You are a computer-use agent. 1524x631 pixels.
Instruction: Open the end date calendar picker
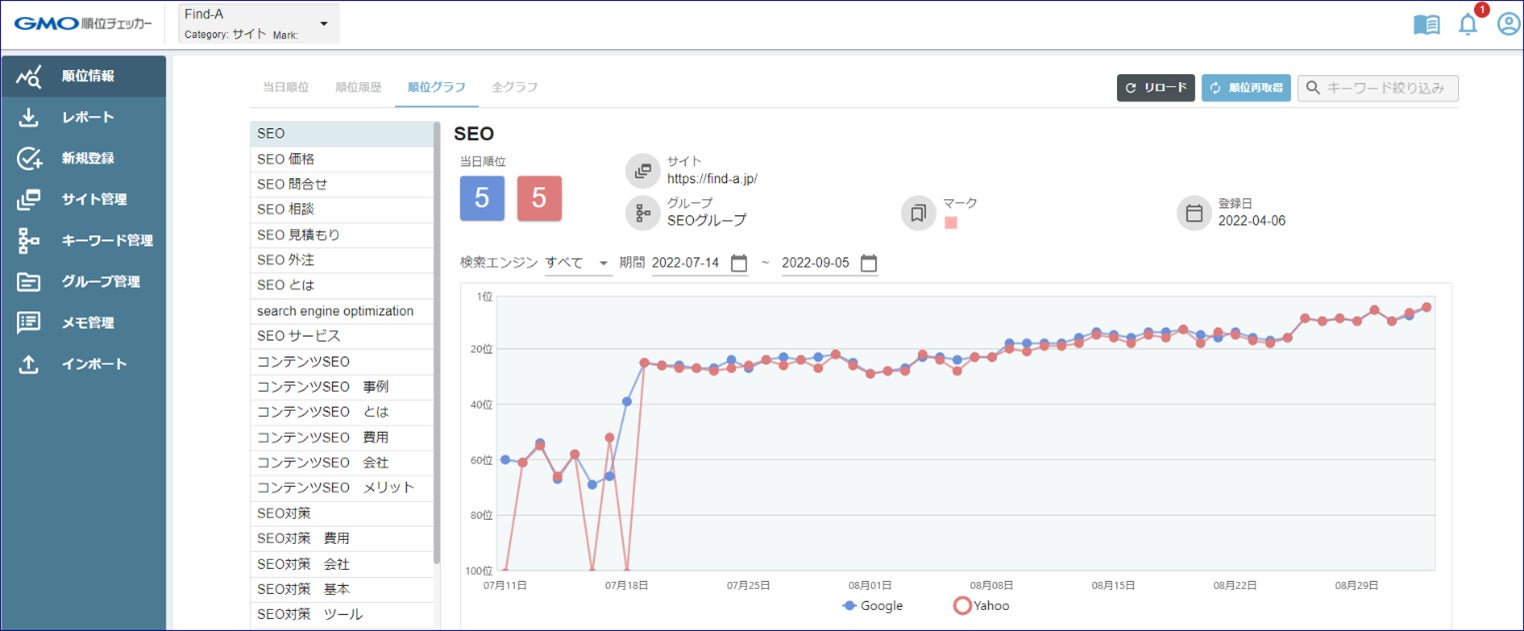point(869,263)
